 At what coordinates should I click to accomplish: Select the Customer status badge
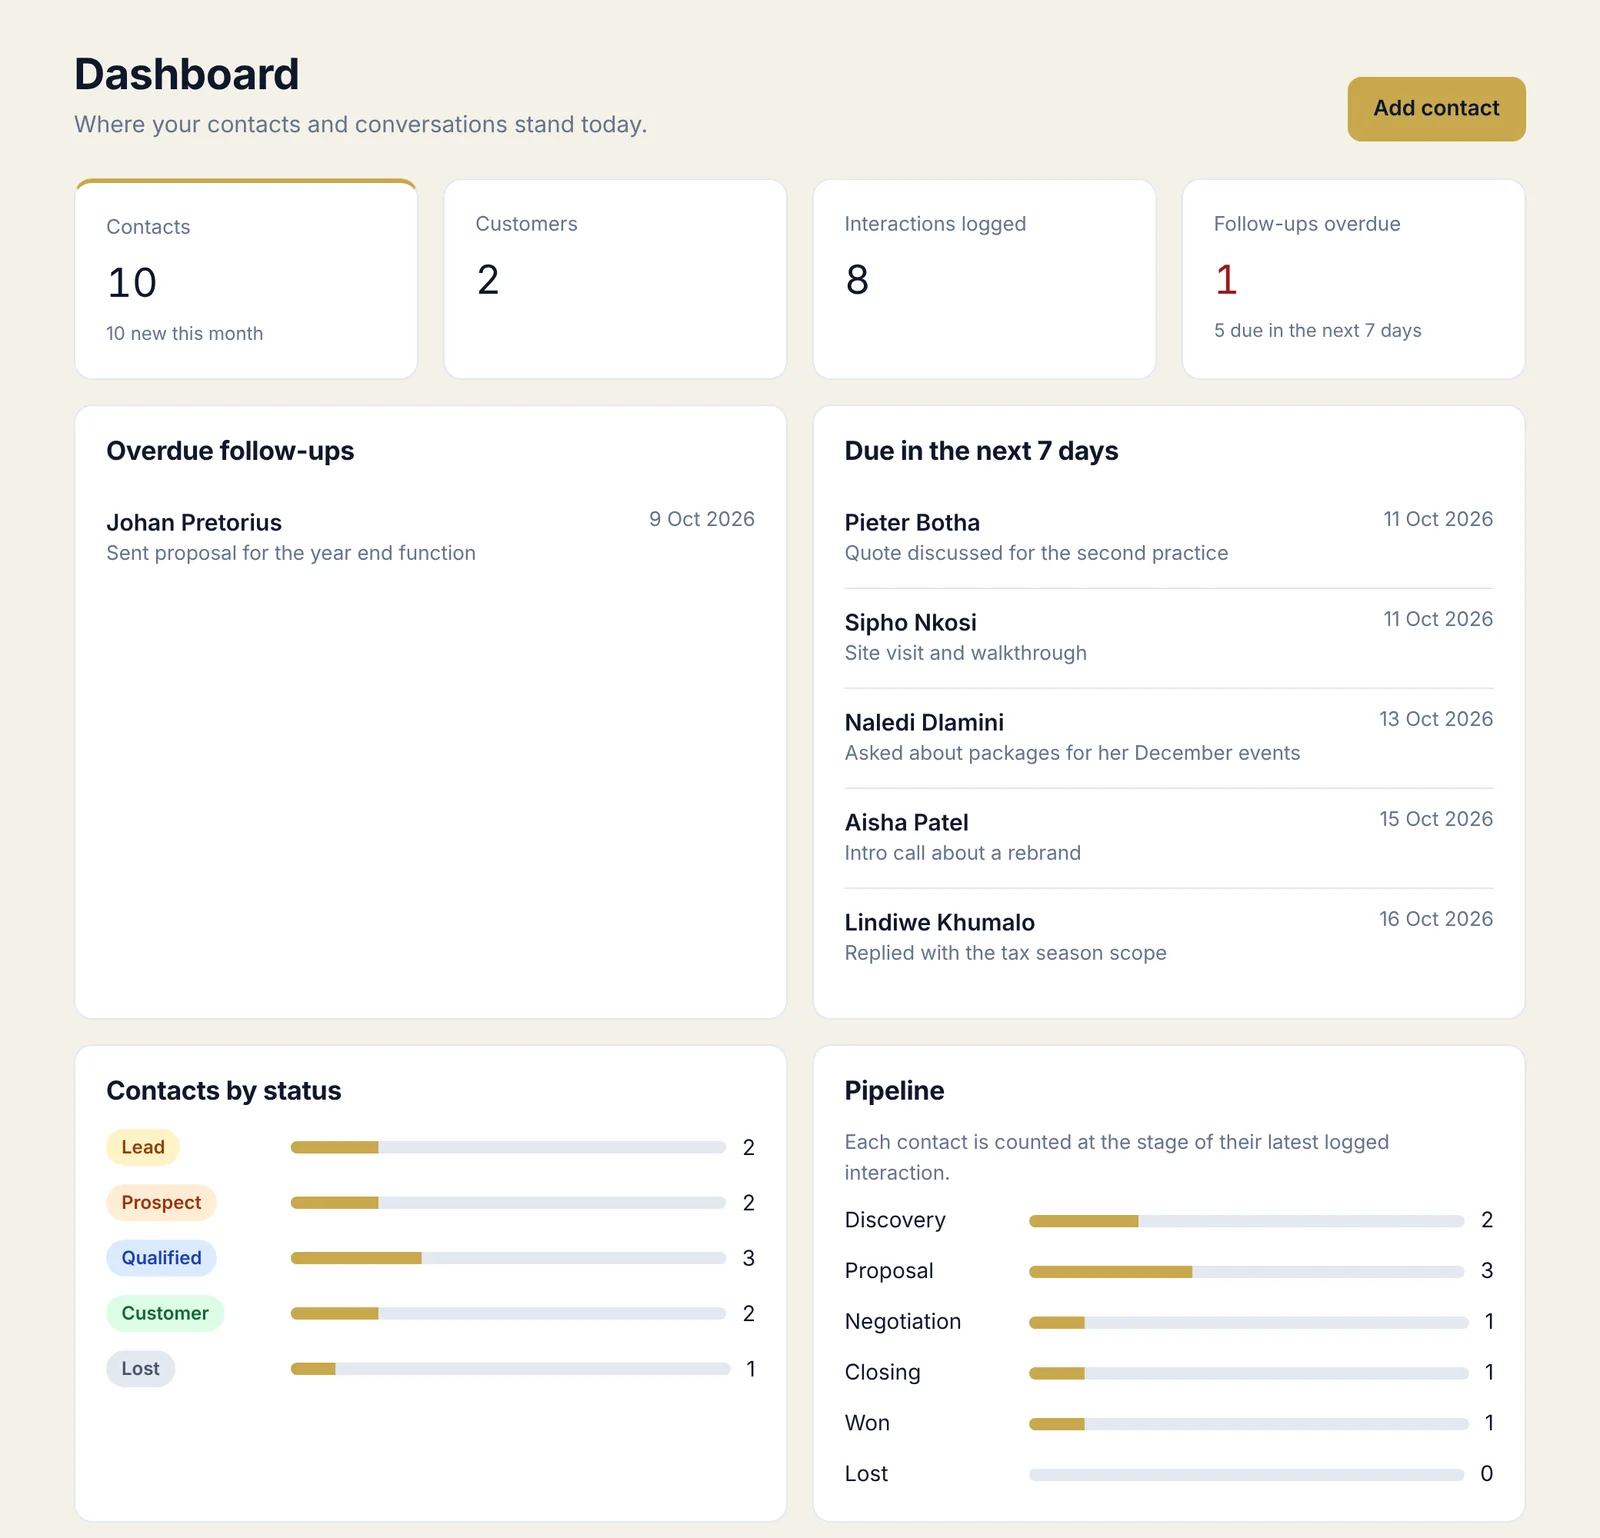(165, 1313)
